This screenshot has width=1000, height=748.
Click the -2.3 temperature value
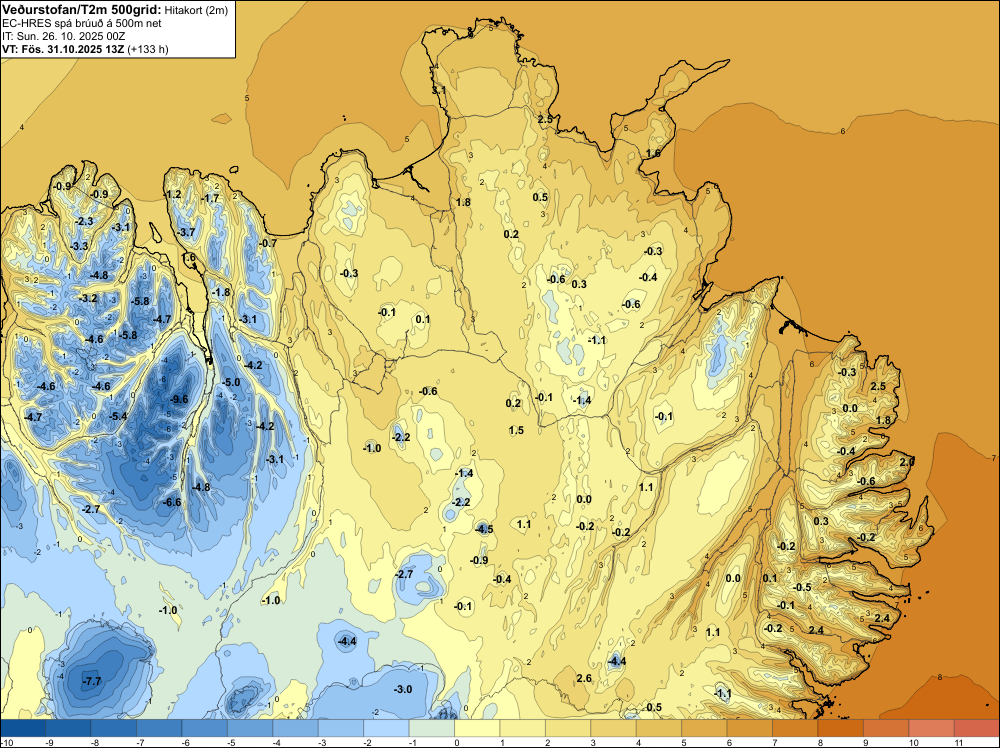tap(84, 221)
